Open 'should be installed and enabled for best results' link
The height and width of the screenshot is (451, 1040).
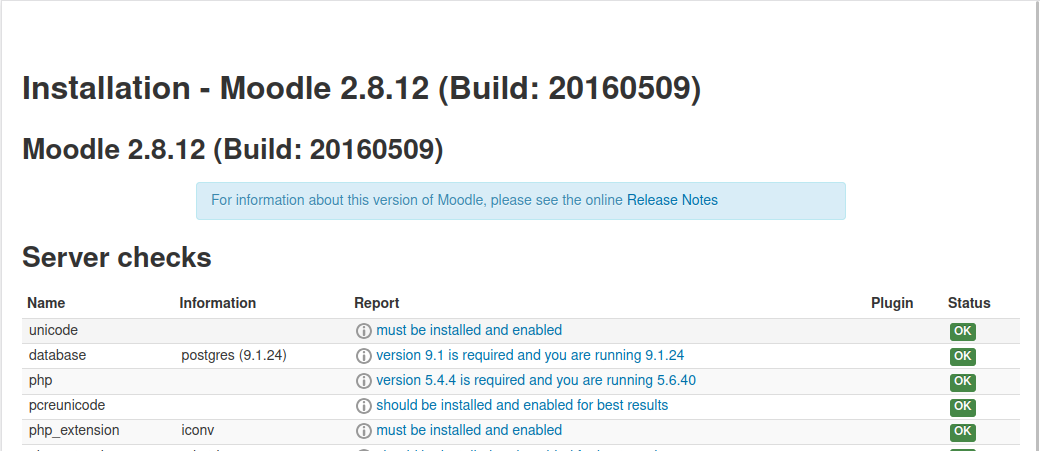pyautogui.click(x=522, y=405)
